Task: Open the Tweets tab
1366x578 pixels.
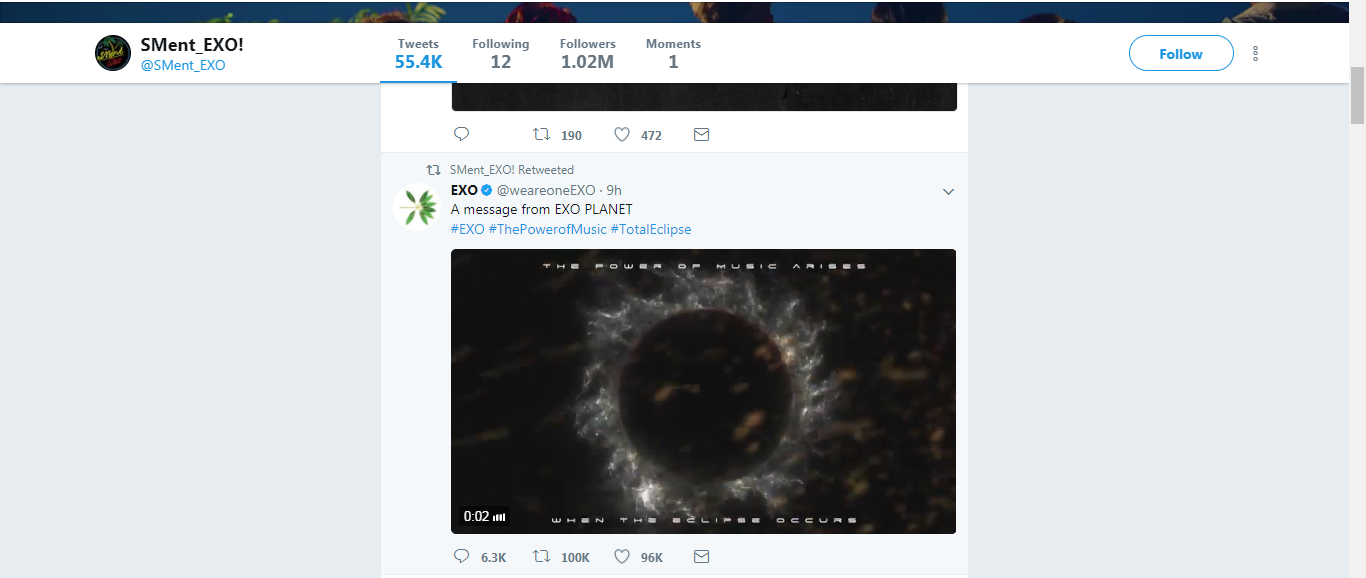Action: pos(418,54)
